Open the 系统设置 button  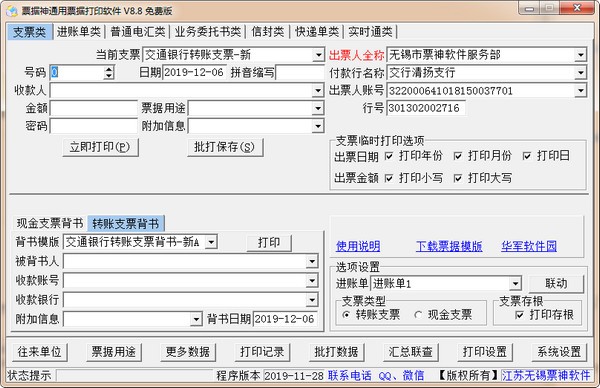click(559, 352)
